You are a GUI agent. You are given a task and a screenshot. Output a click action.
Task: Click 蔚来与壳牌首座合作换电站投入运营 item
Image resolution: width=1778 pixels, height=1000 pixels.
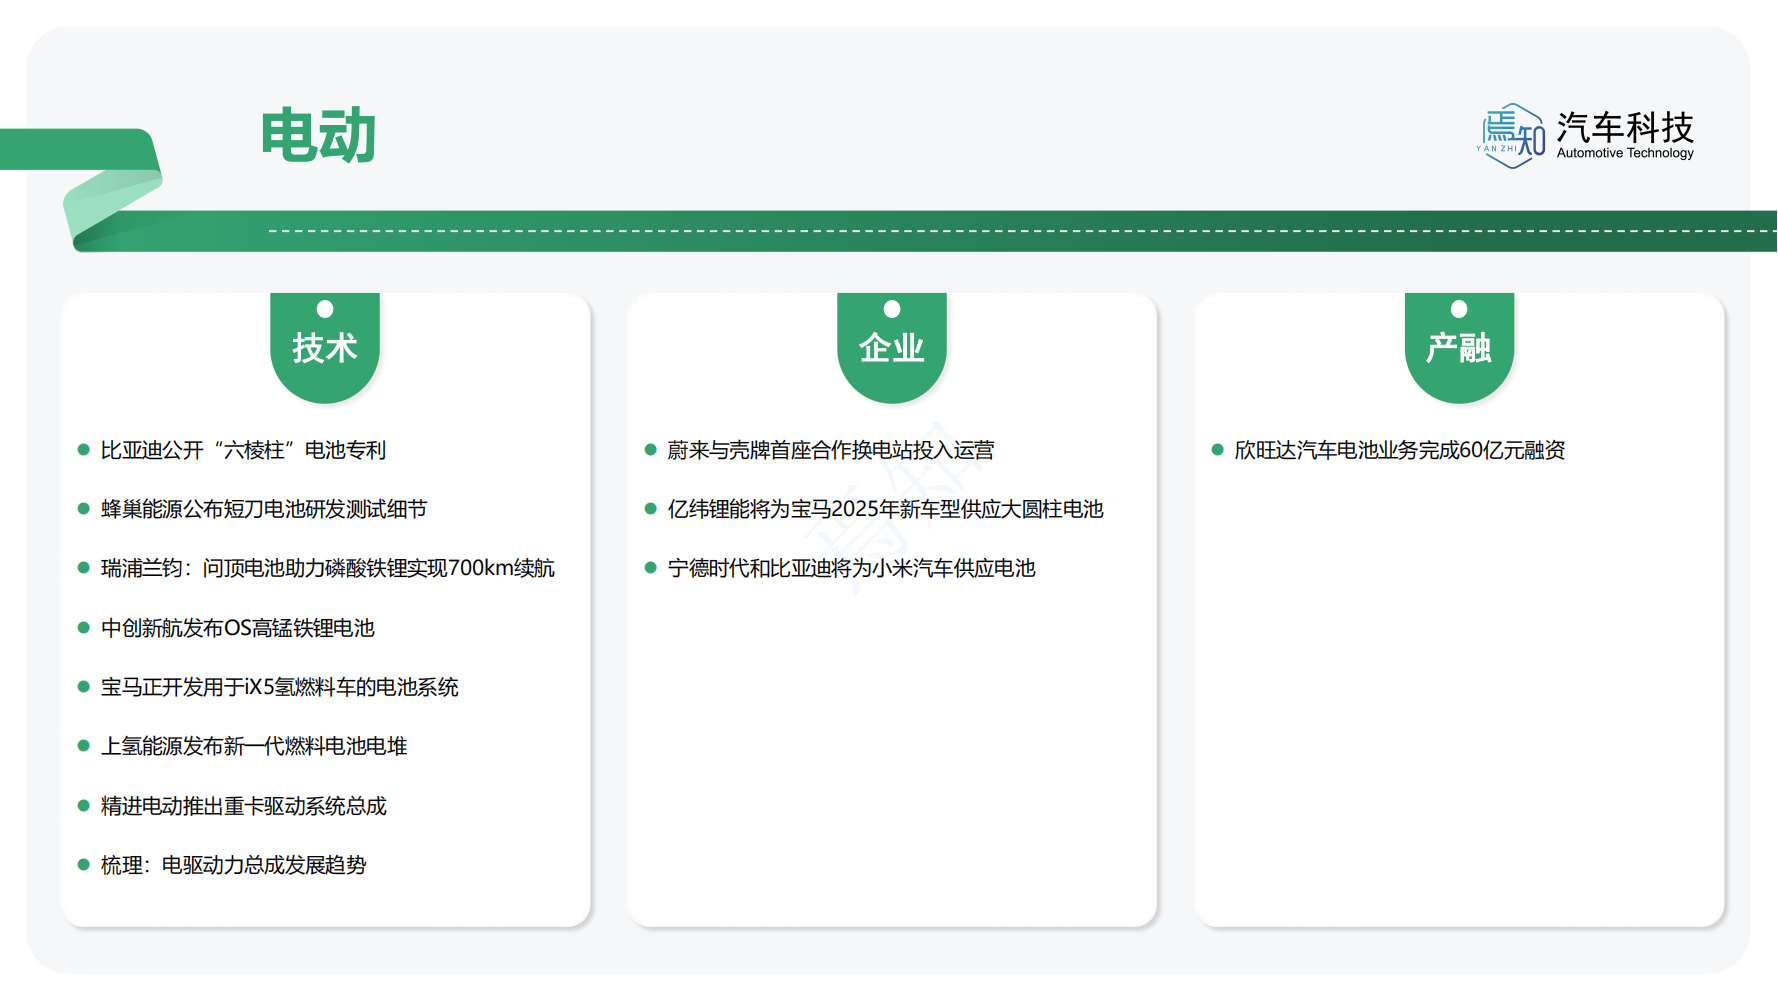(x=831, y=450)
